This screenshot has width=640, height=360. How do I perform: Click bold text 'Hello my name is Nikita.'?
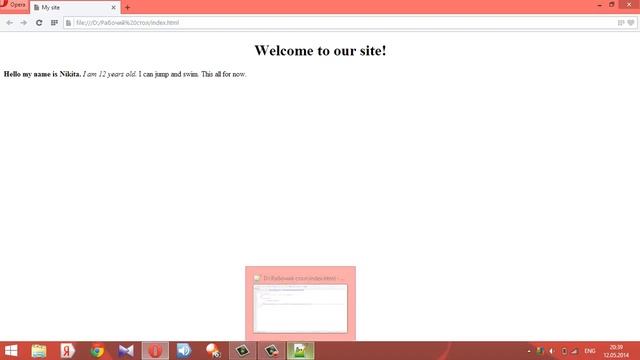pos(42,74)
